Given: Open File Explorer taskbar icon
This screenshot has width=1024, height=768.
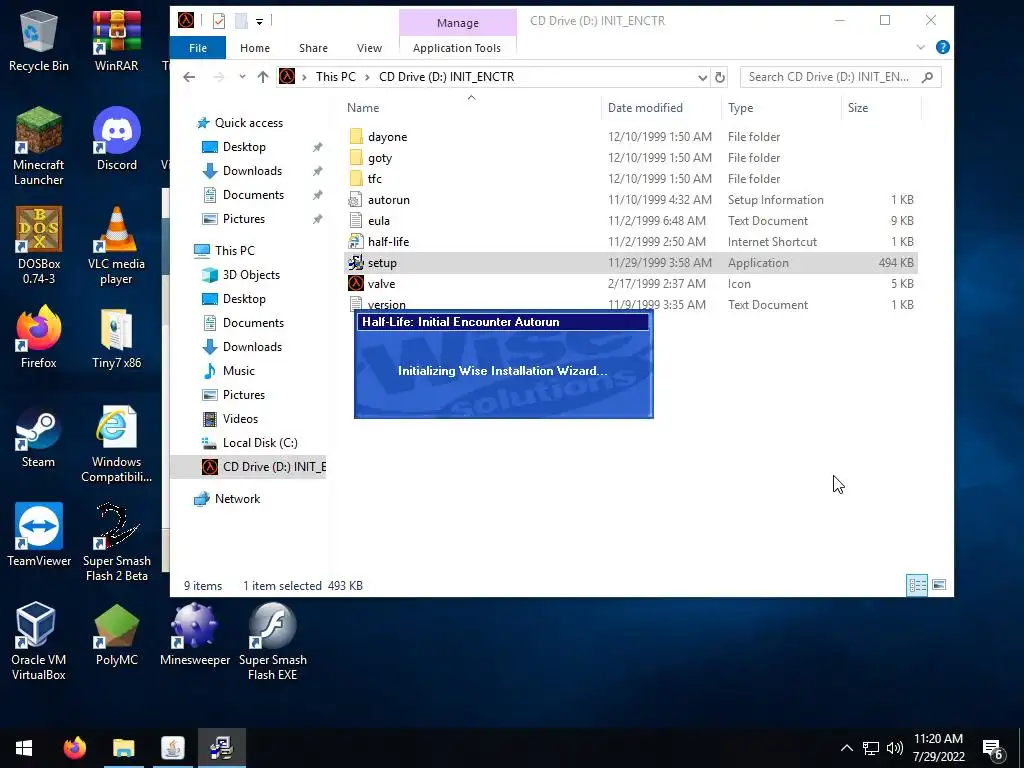Looking at the screenshot, I should (123, 748).
